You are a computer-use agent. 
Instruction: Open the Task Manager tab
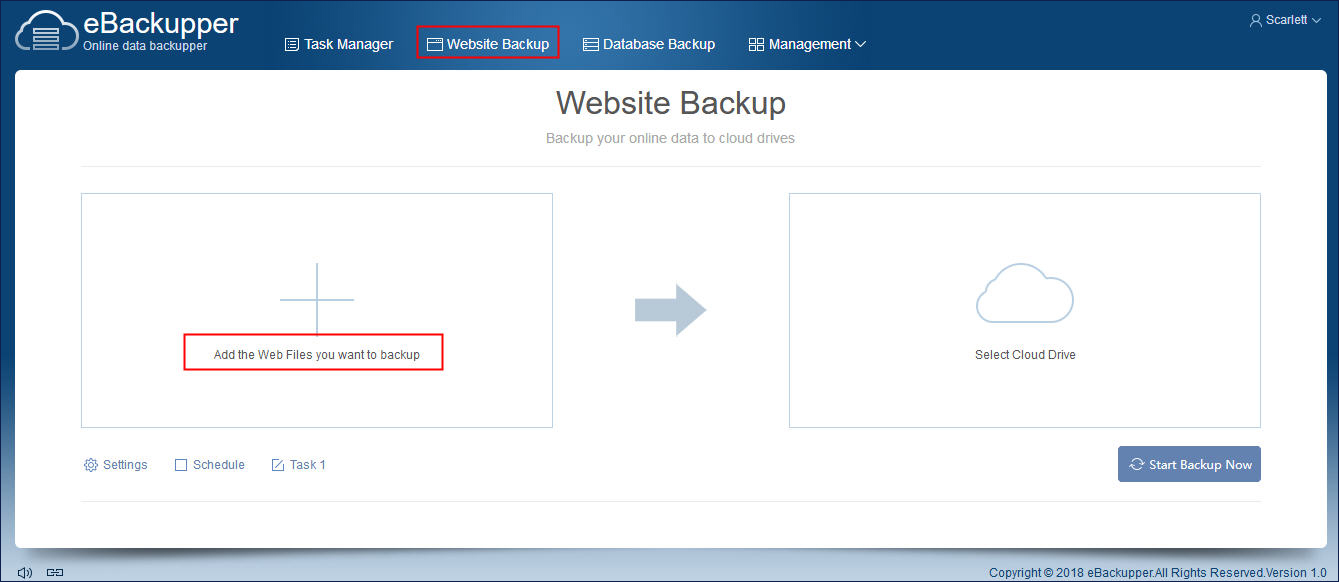(x=339, y=44)
